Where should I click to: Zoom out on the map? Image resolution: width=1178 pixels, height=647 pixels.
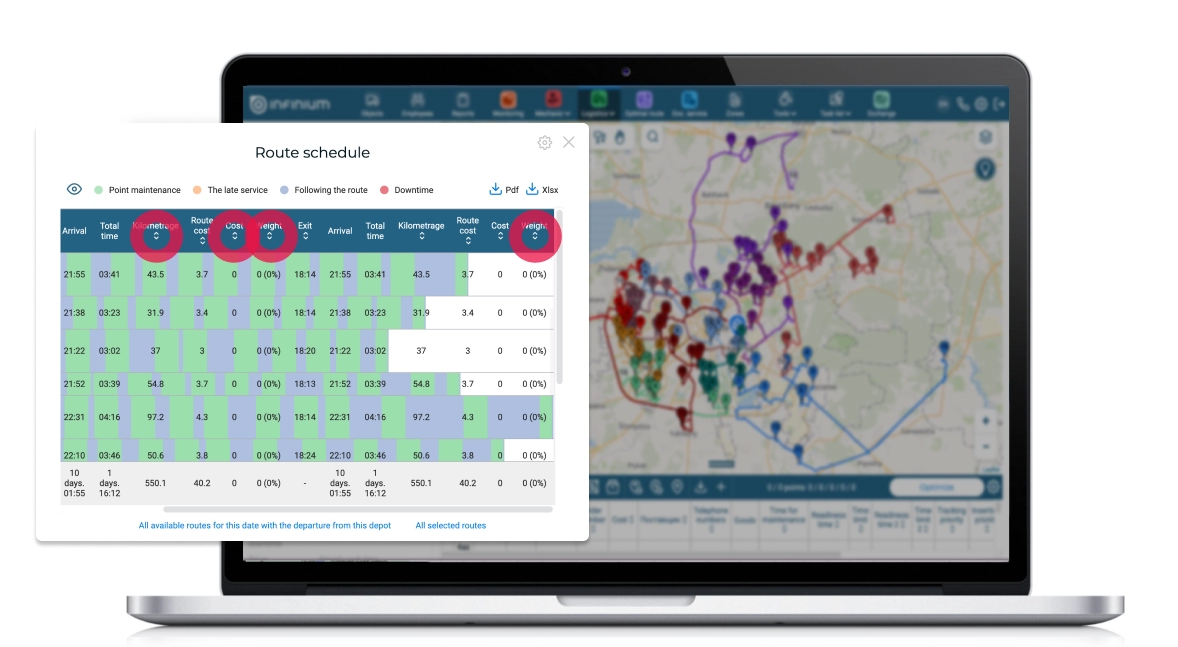(986, 446)
